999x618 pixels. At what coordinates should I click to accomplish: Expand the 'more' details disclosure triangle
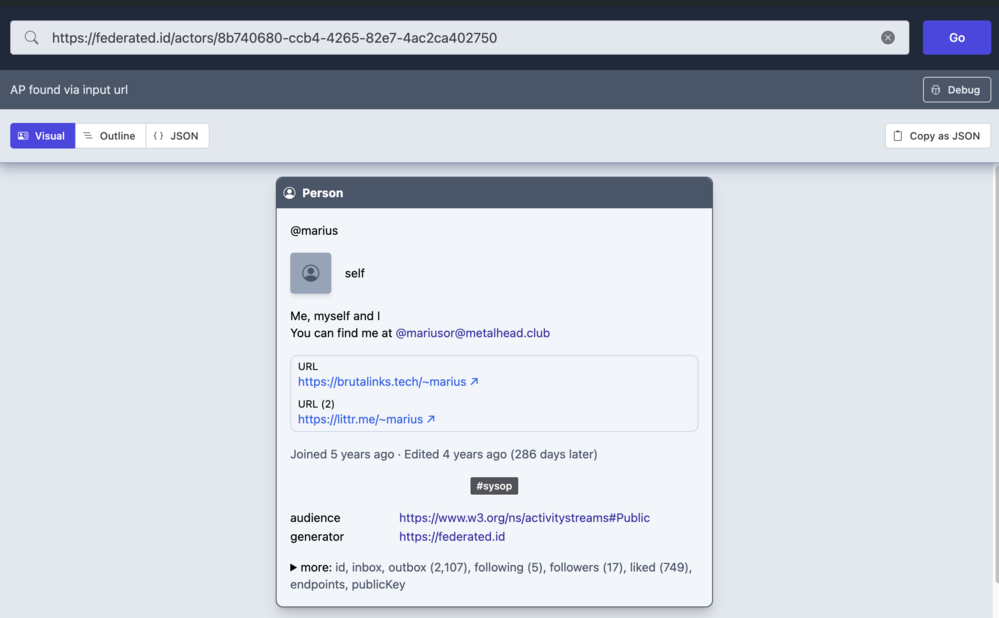pyautogui.click(x=294, y=568)
